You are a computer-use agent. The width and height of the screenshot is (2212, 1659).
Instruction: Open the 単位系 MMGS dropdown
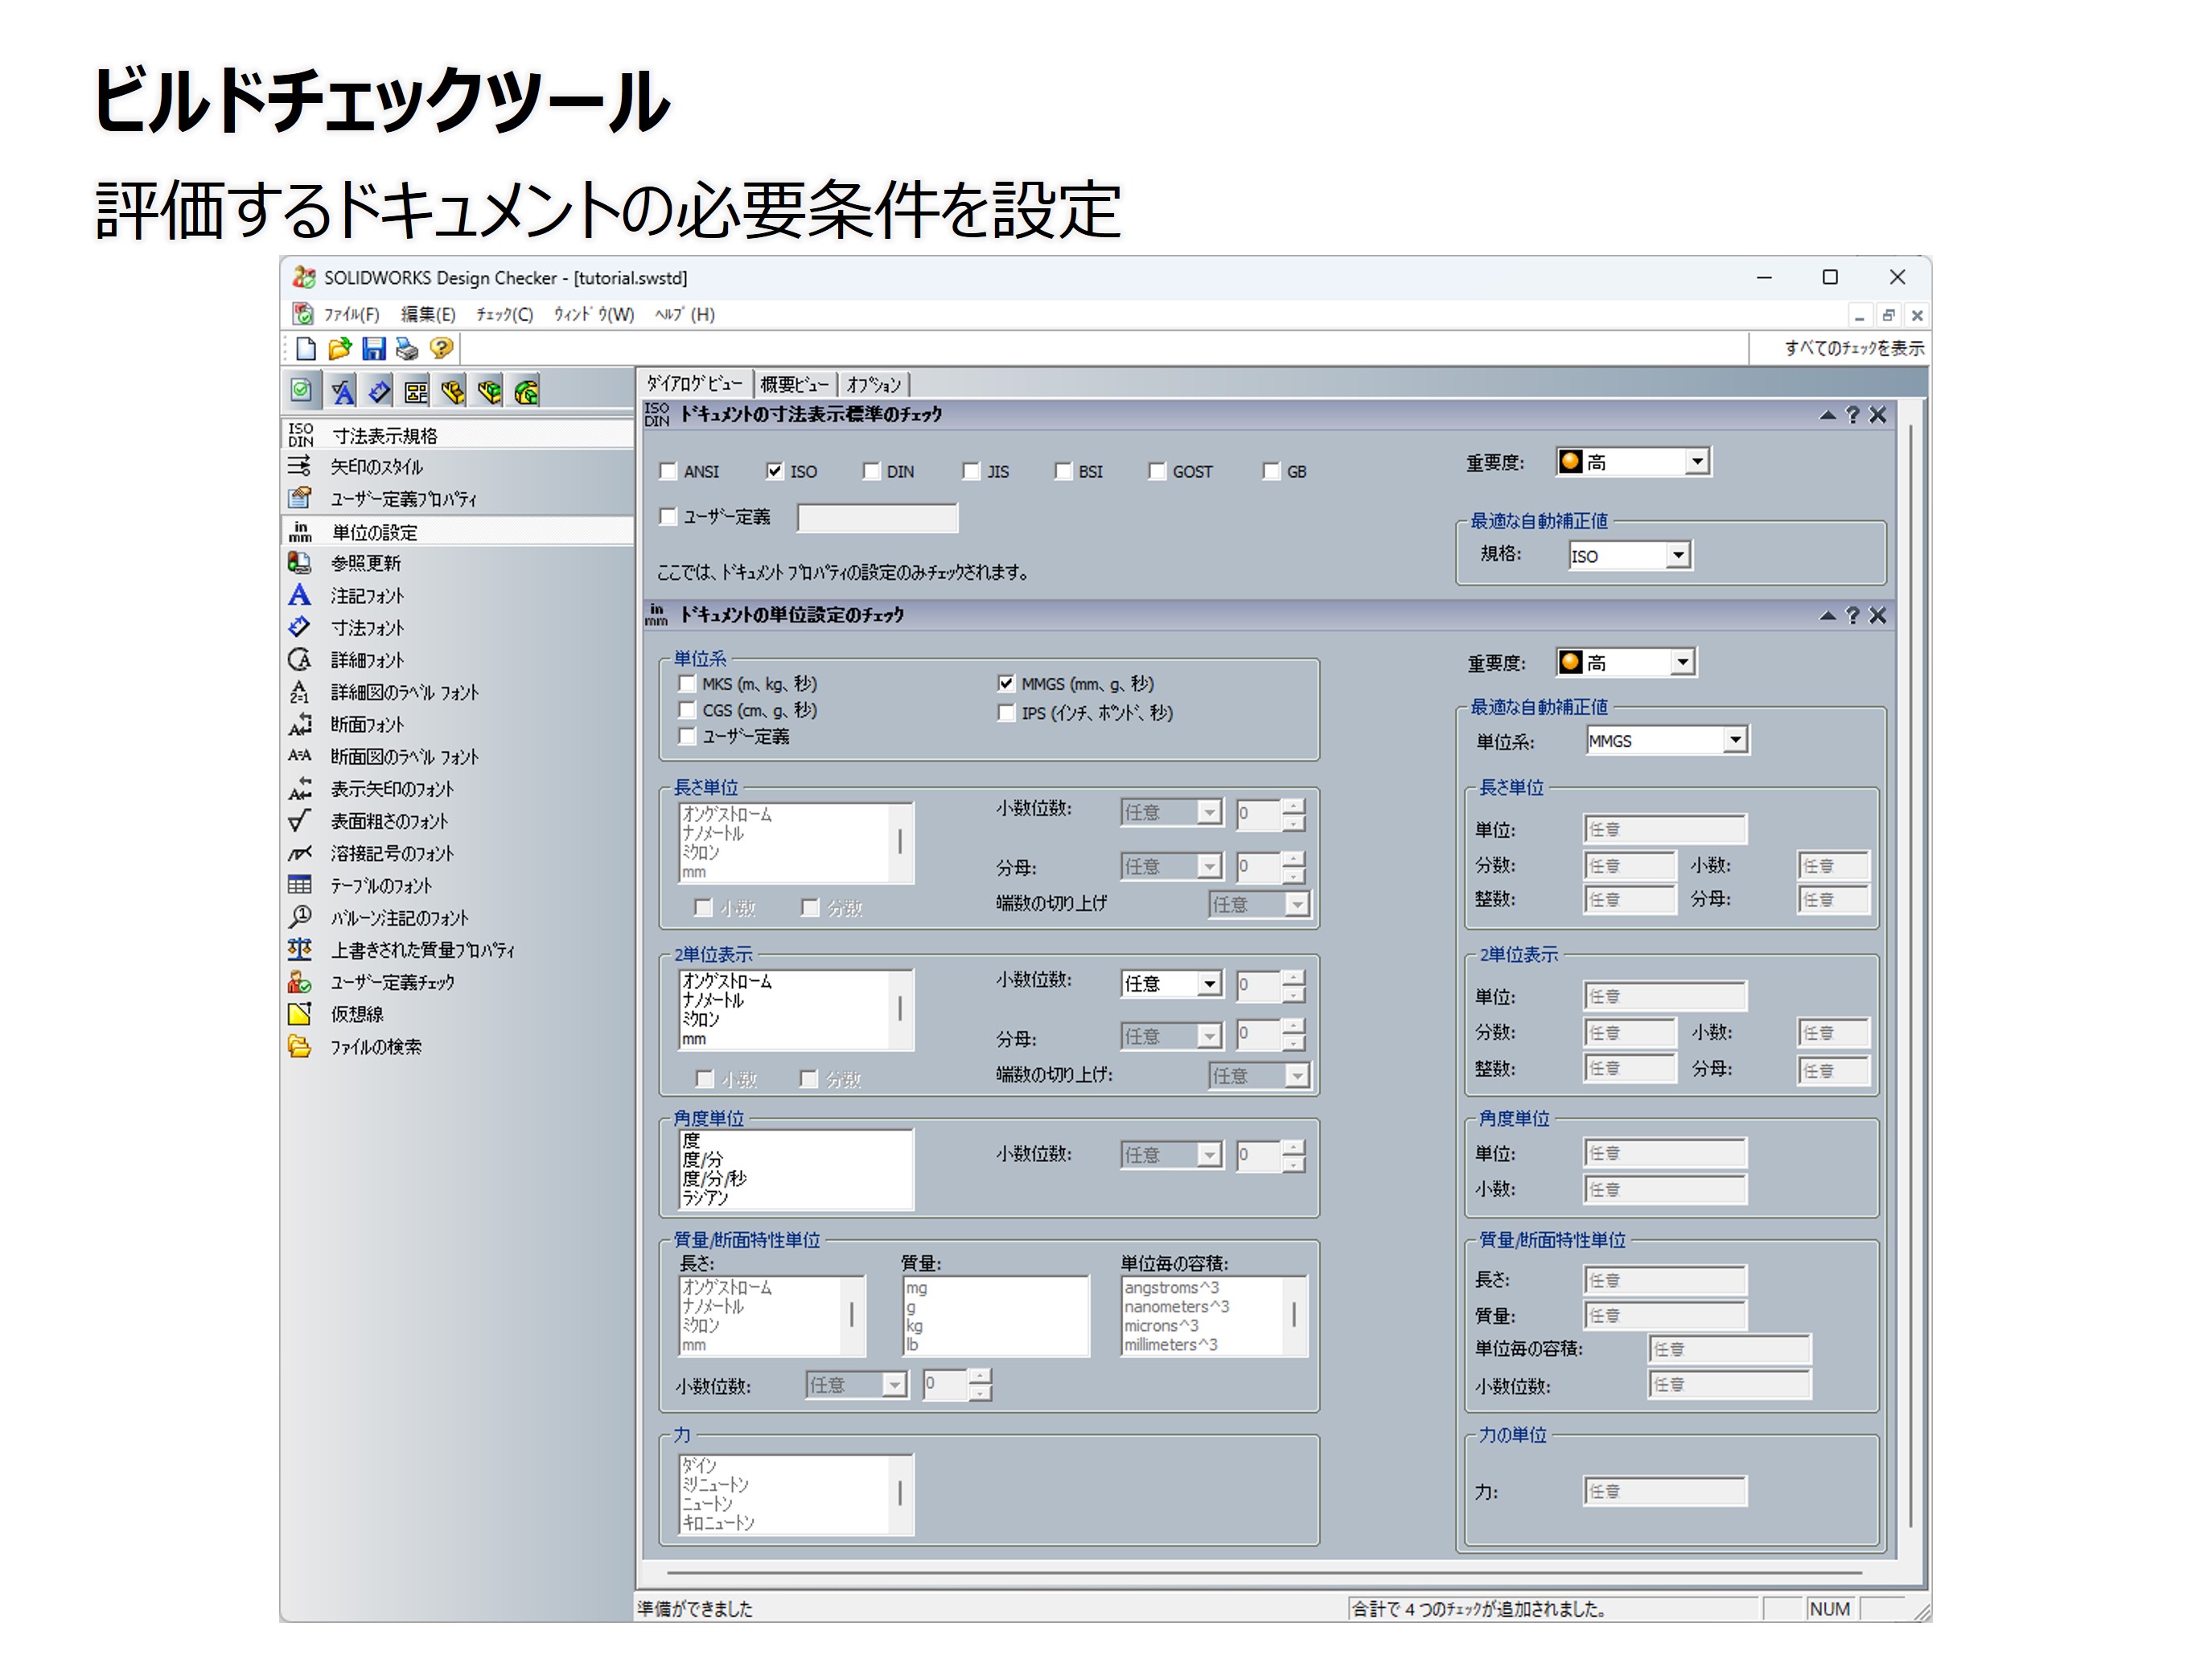point(1735,740)
